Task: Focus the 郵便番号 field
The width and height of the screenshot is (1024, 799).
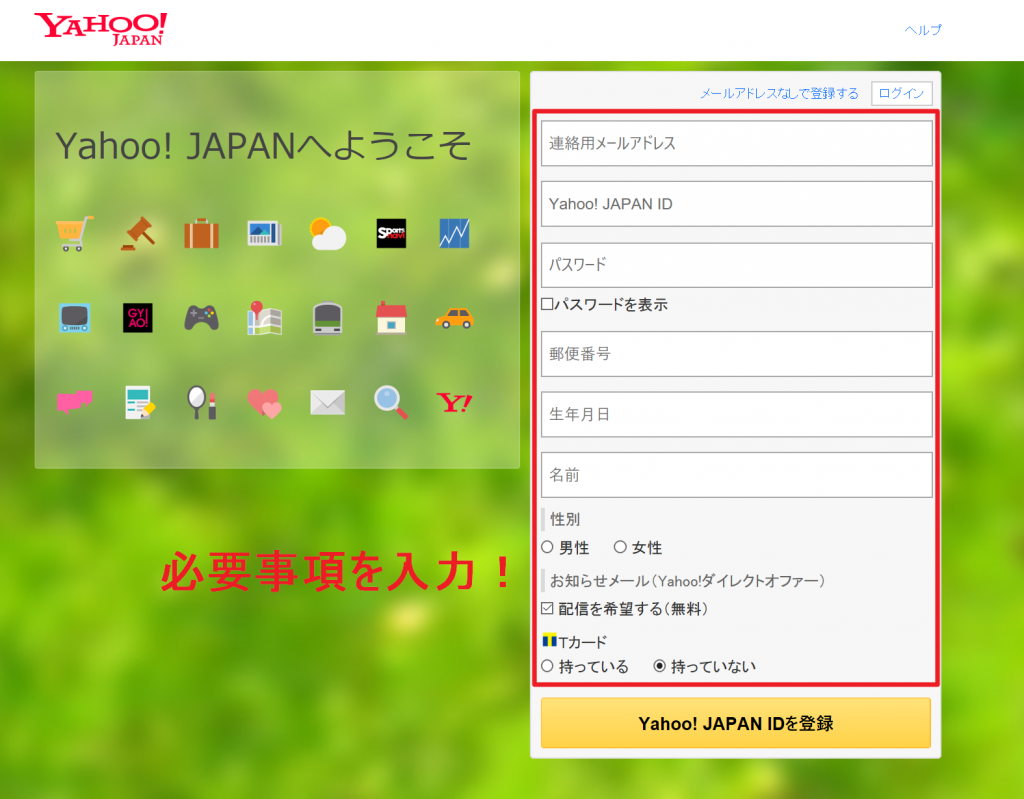Action: point(737,353)
